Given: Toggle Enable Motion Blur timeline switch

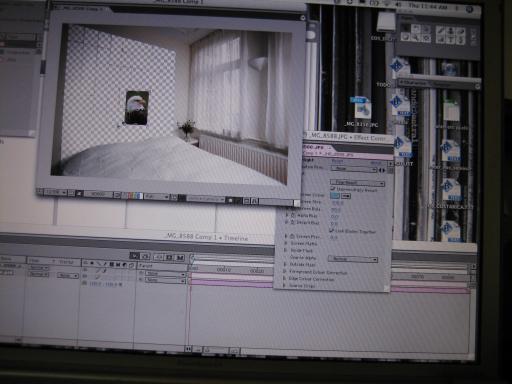Looking at the screenshot, I should (x=180, y=257).
